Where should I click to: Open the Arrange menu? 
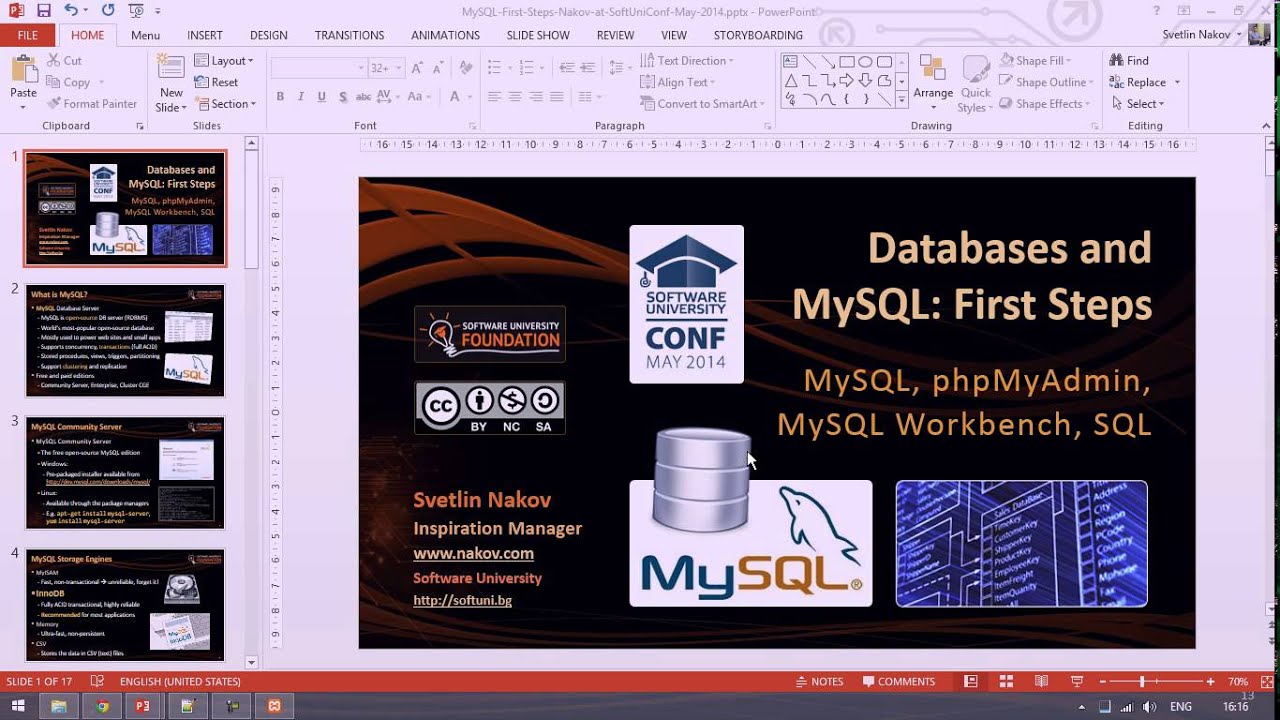click(933, 84)
